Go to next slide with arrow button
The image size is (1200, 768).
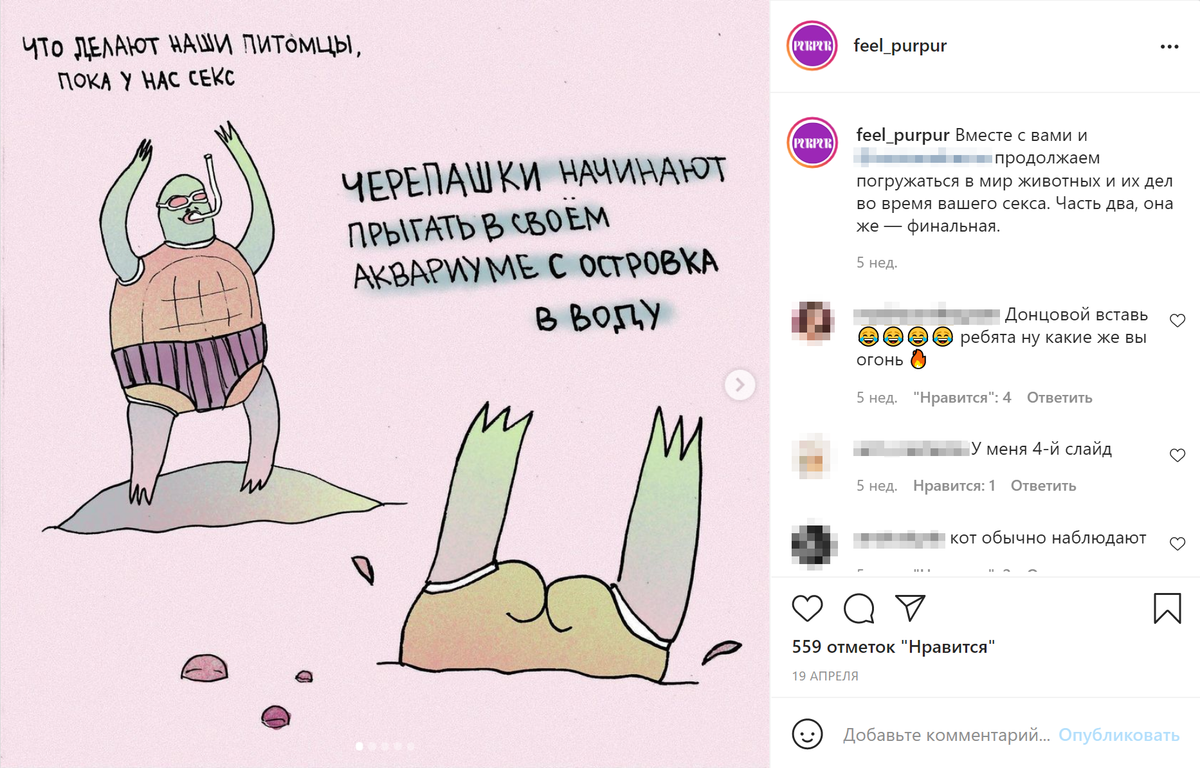pyautogui.click(x=740, y=384)
